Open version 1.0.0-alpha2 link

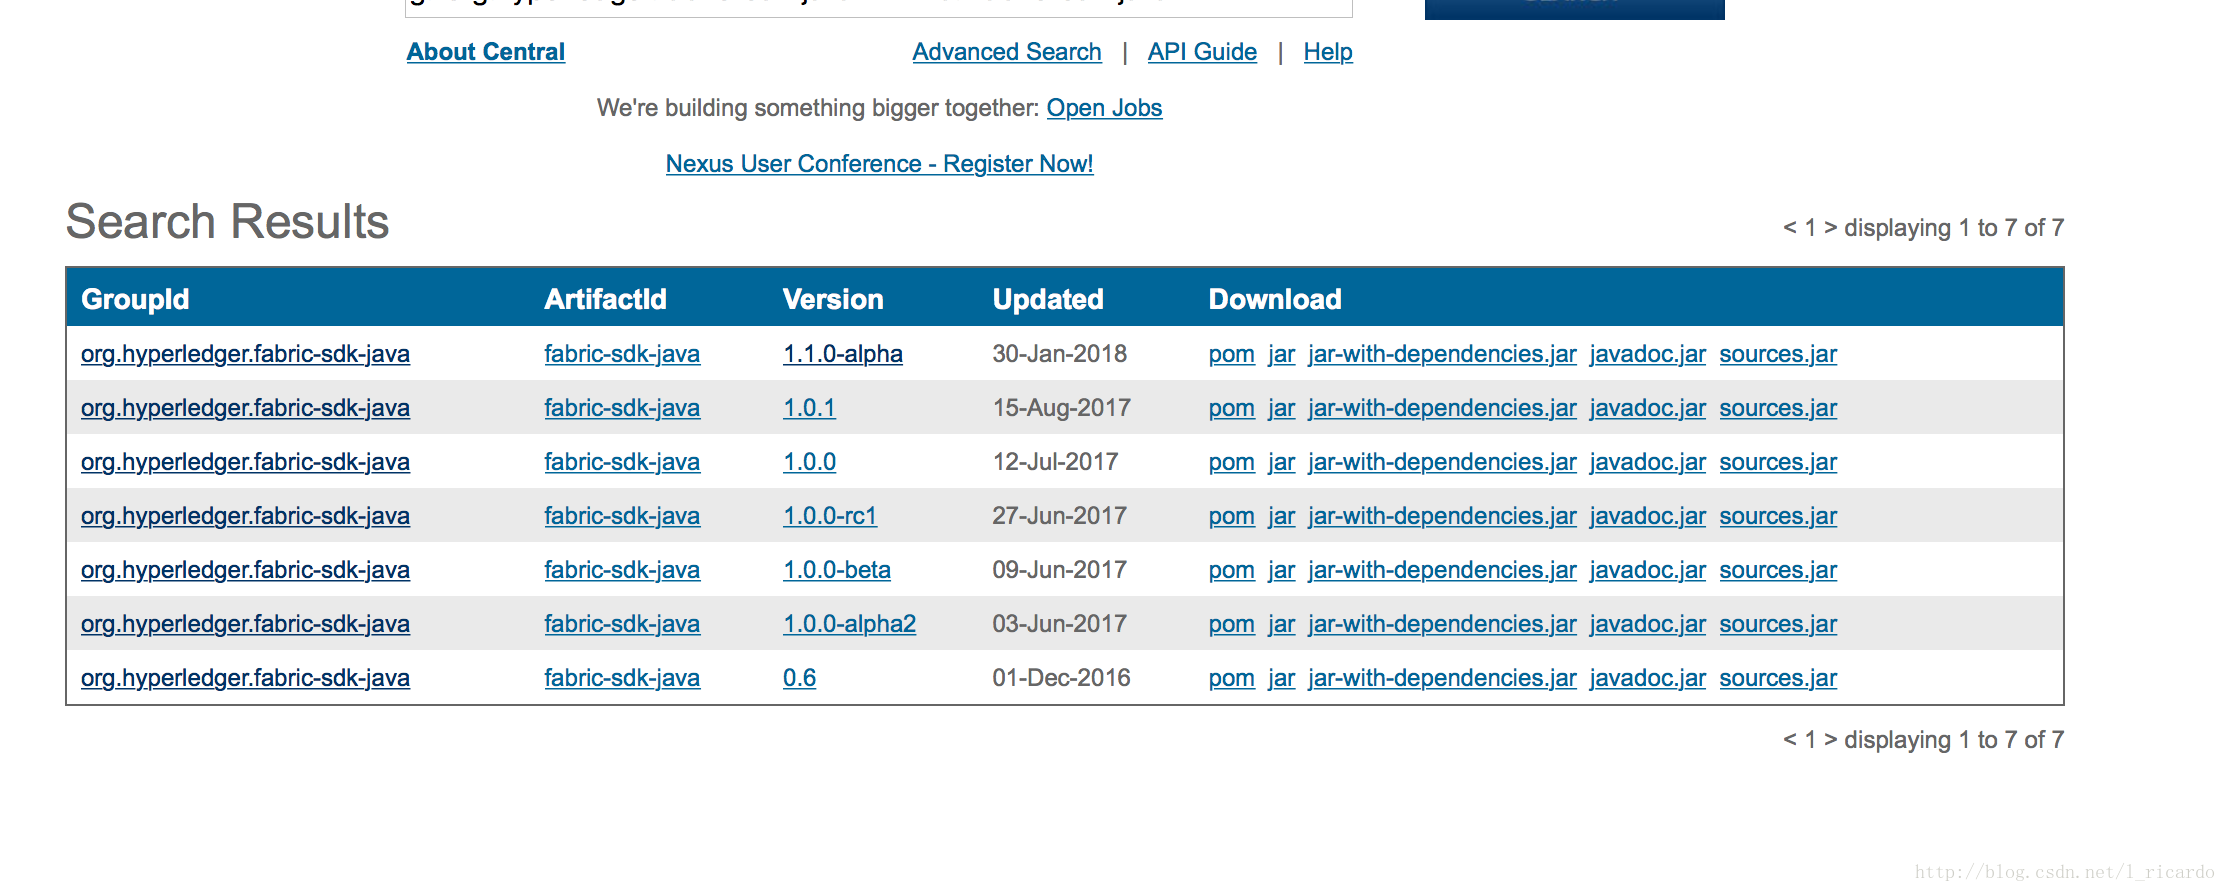coord(849,624)
